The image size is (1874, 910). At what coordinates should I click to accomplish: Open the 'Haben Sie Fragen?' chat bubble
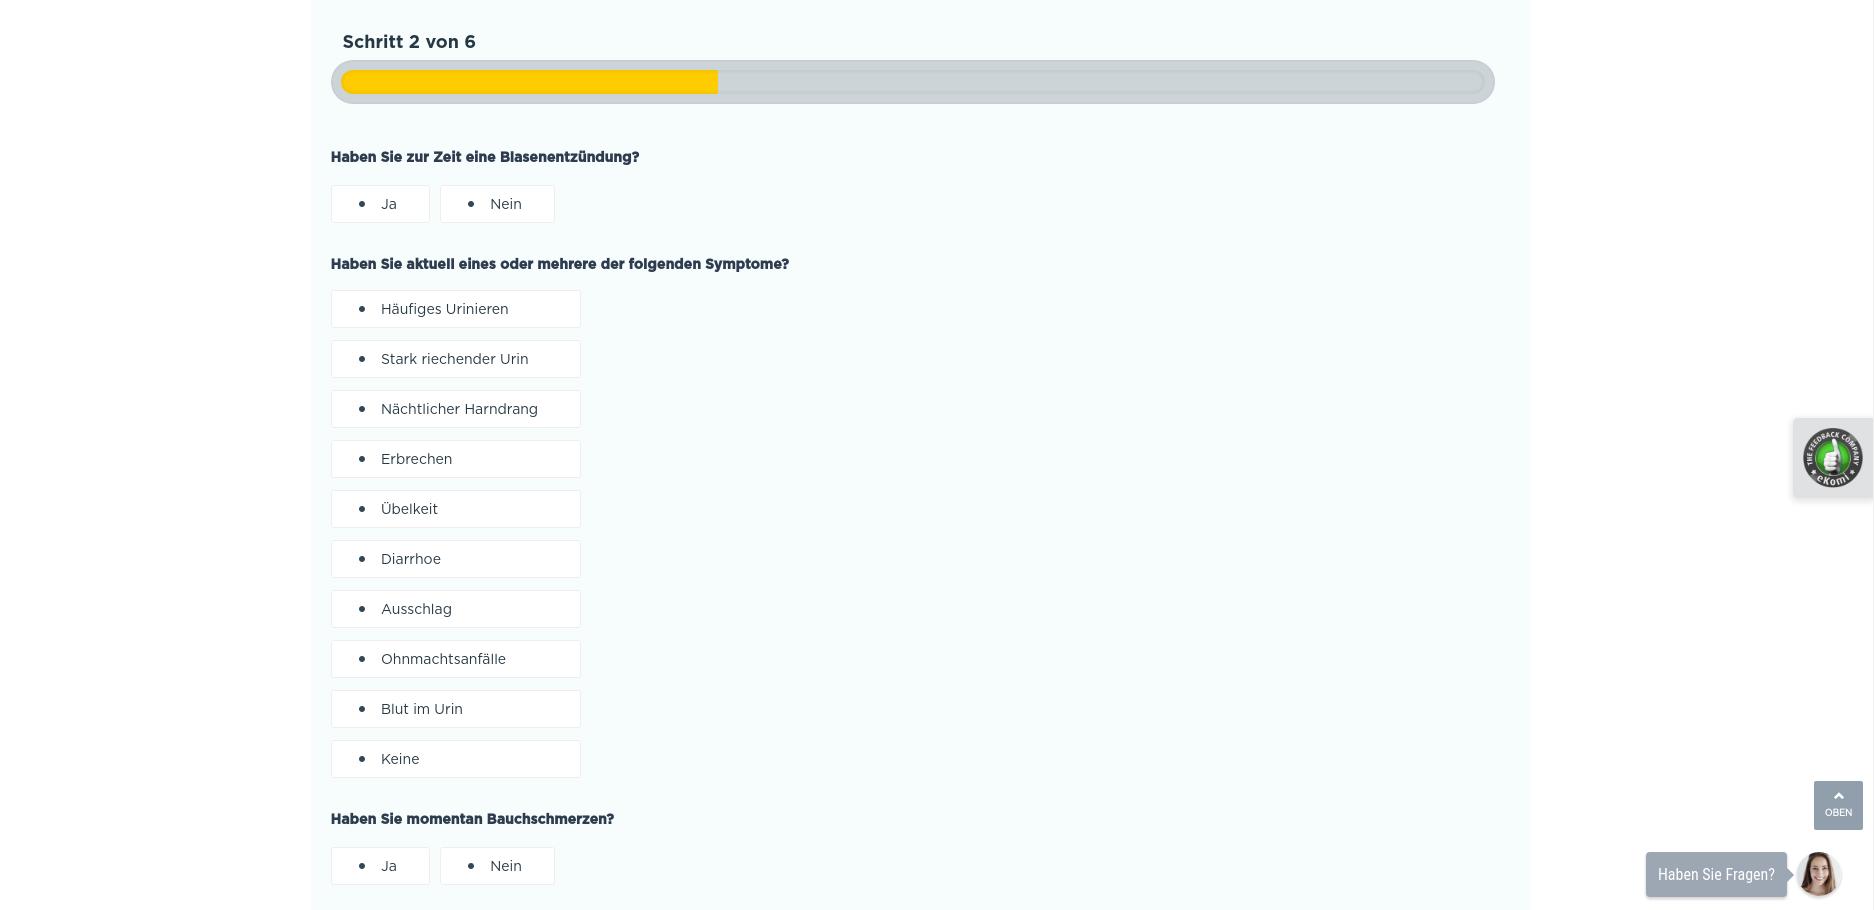1715,875
